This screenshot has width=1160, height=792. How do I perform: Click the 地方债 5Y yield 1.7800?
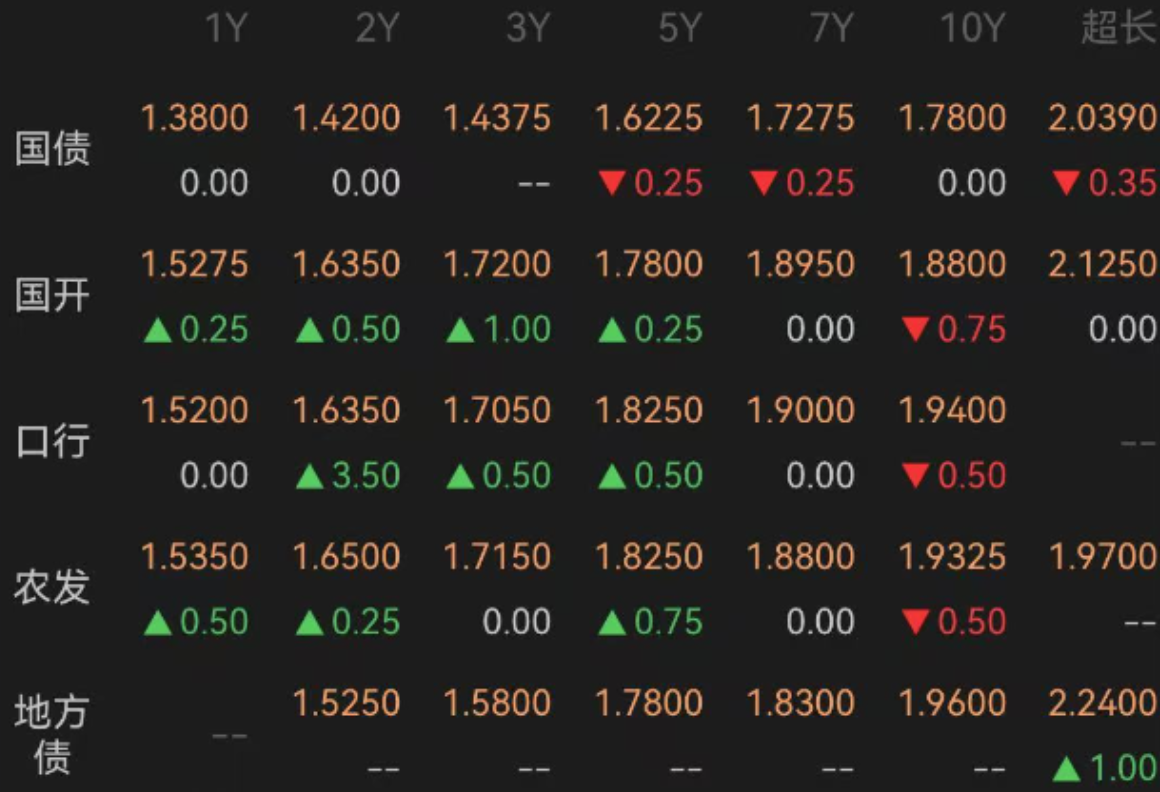[649, 703]
